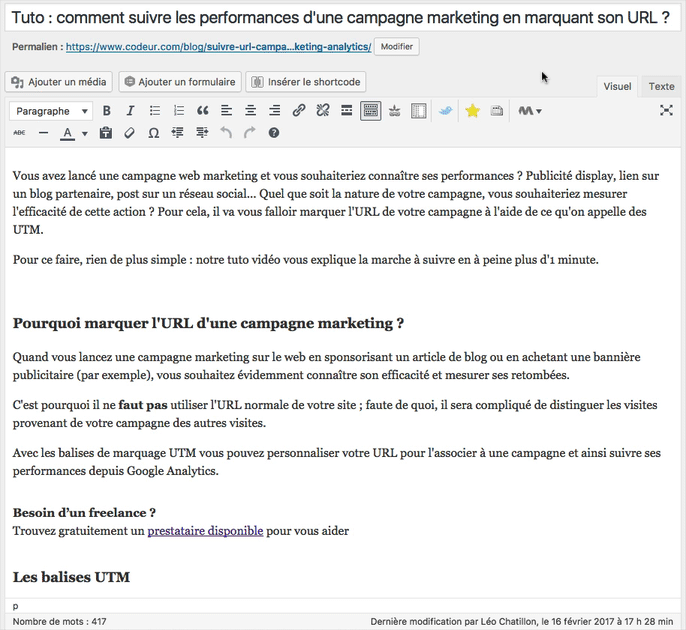Click the Les balises UTM heading

(71, 577)
